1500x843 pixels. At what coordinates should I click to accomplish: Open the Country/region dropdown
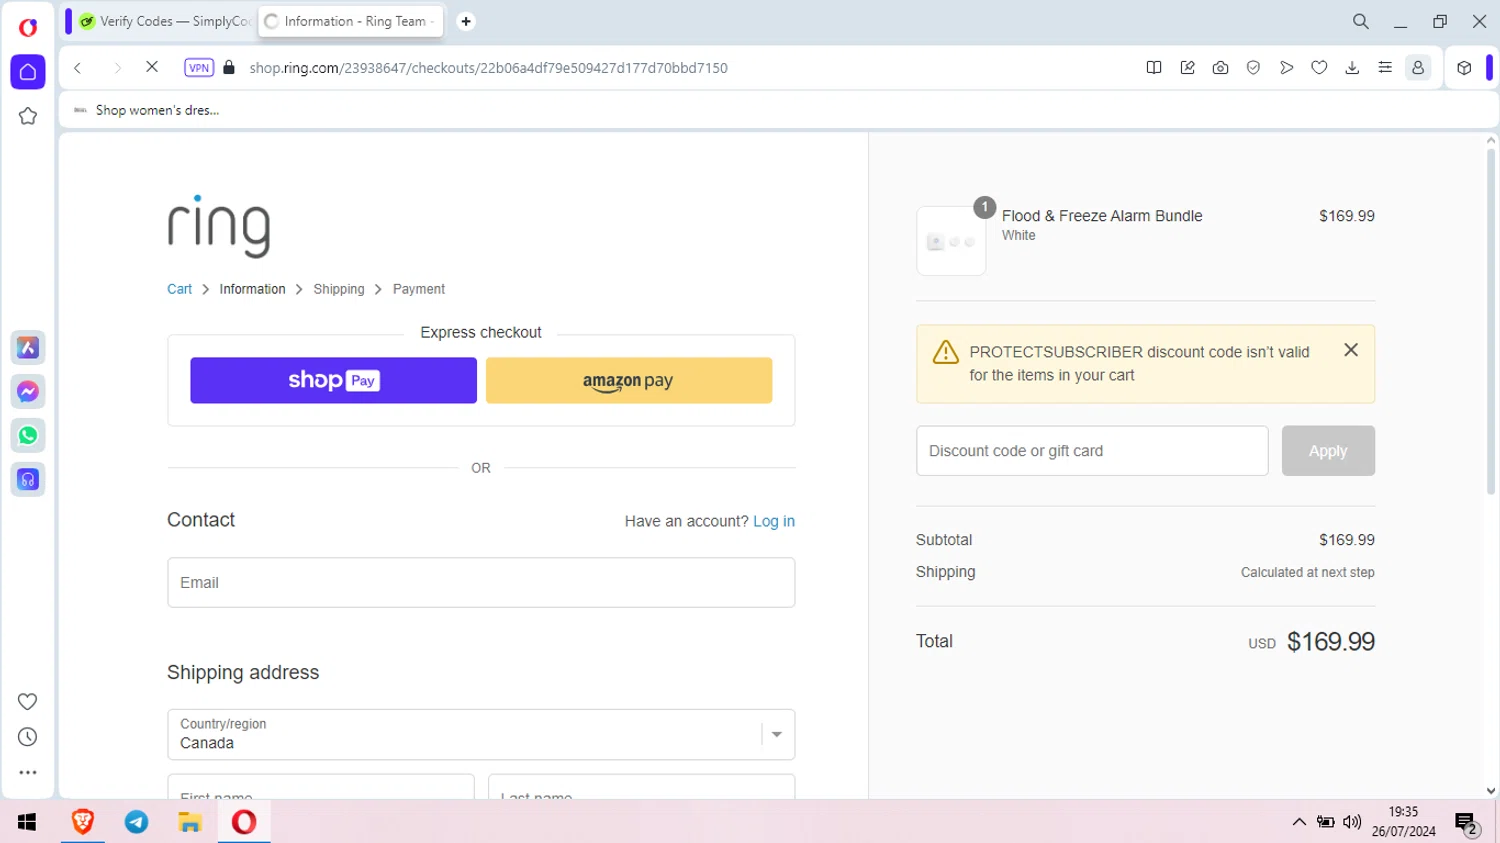pyautogui.click(x=481, y=735)
